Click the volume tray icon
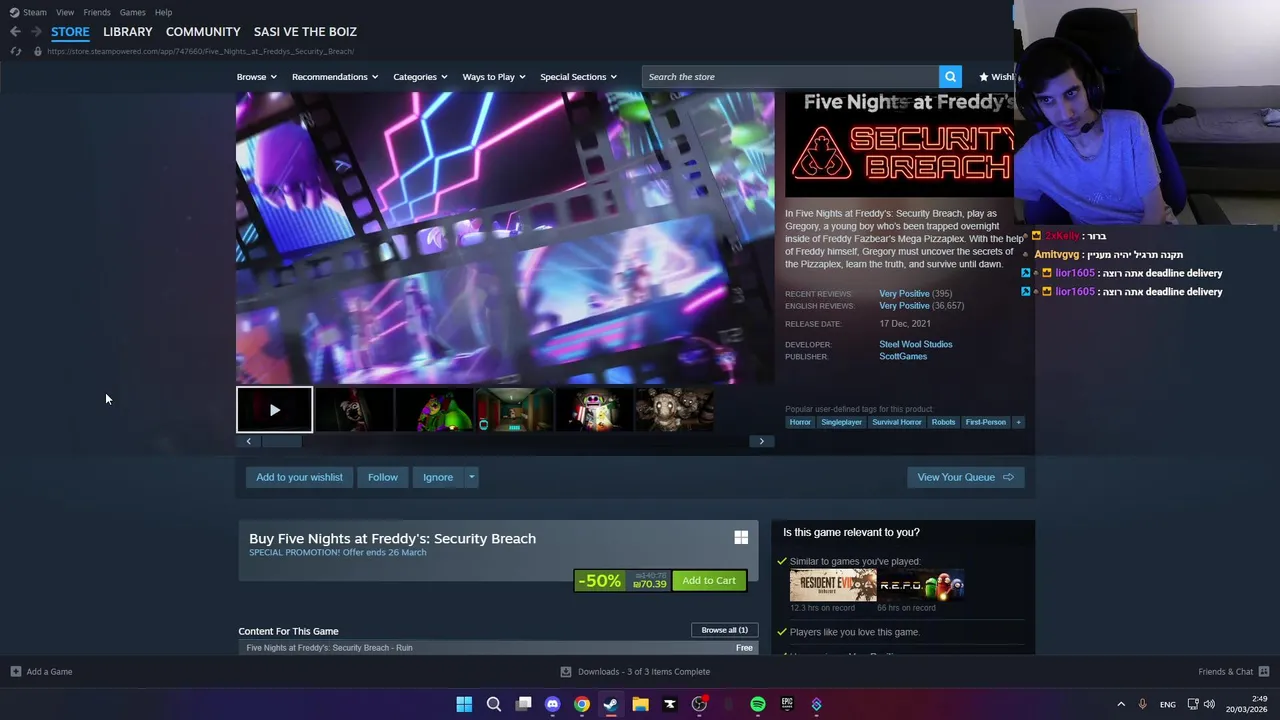Image resolution: width=1280 pixels, height=720 pixels. pos(1209,704)
